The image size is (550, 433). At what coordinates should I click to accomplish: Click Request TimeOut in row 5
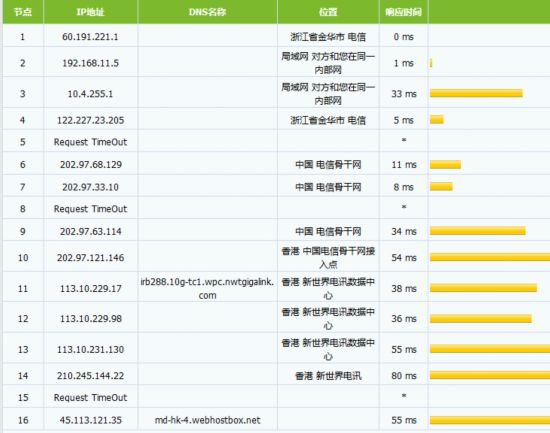pos(90,142)
